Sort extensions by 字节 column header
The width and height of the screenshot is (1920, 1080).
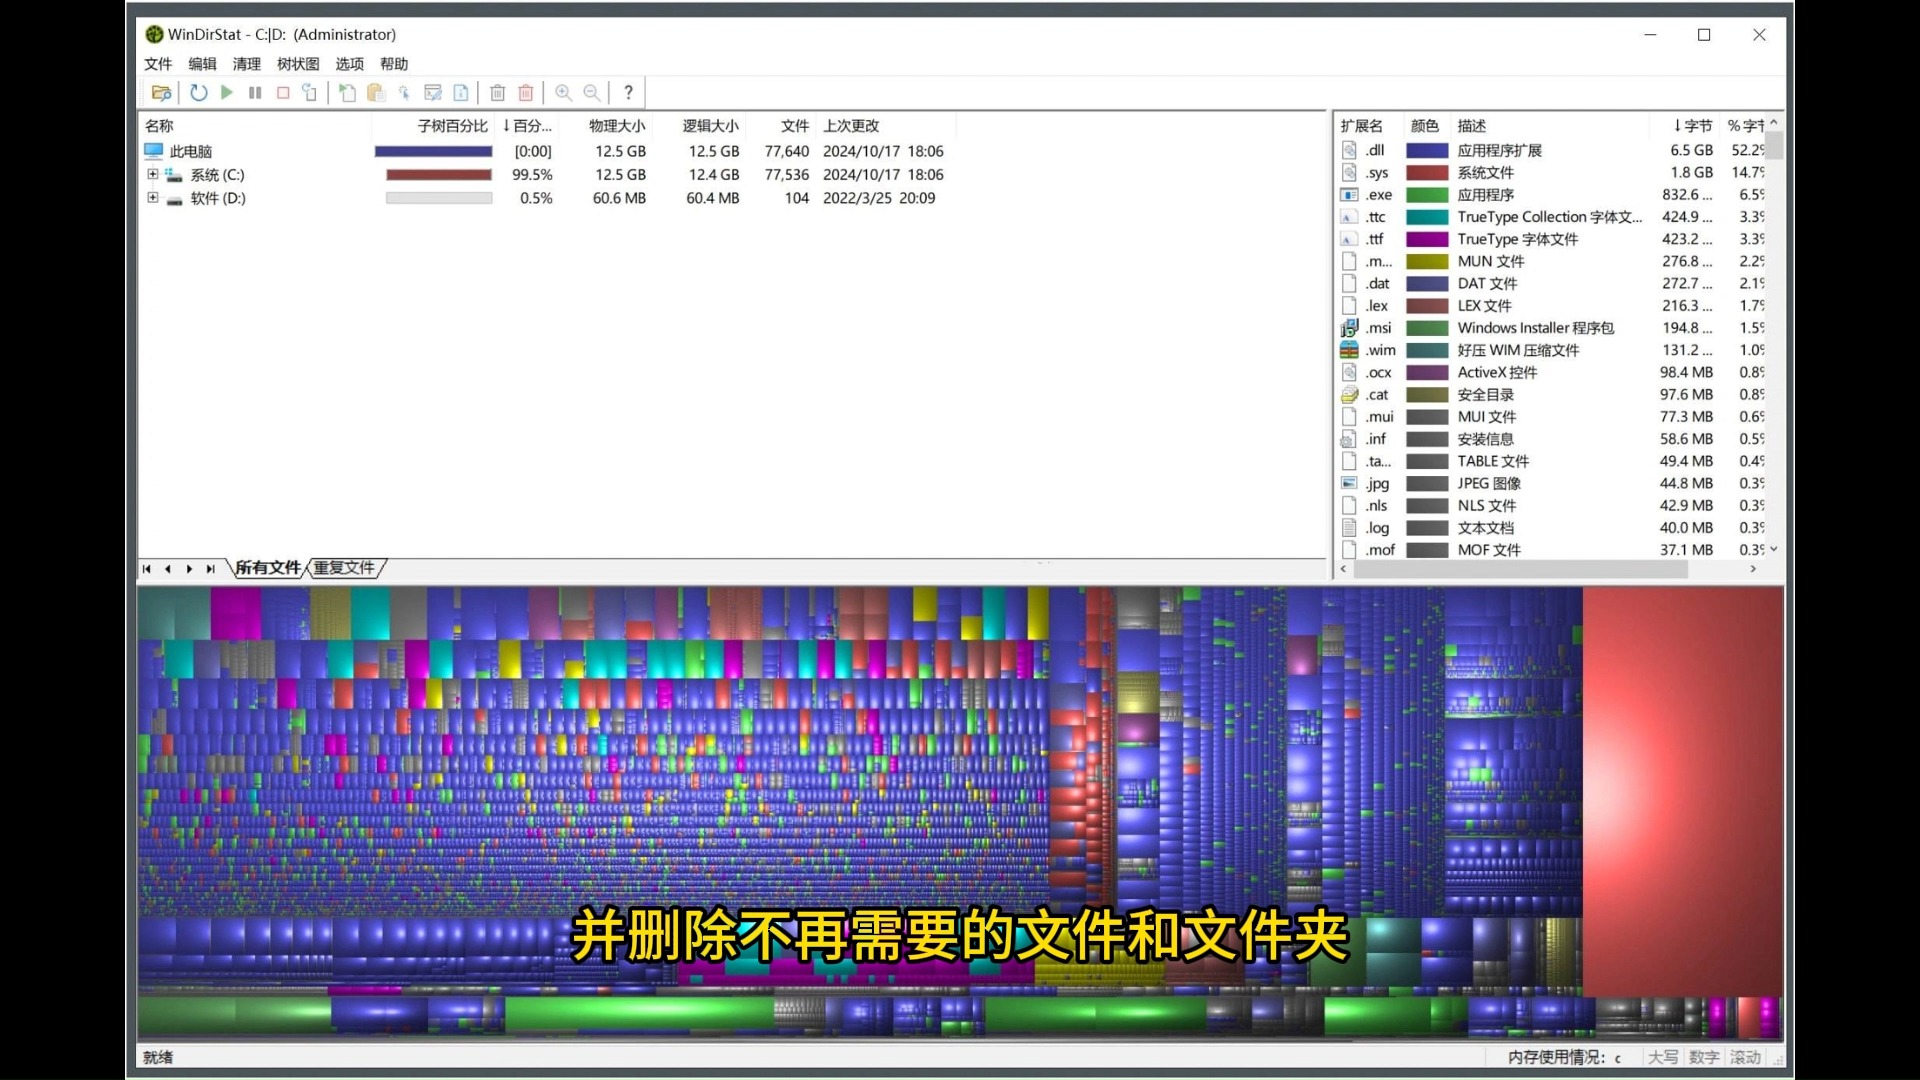click(x=1693, y=126)
